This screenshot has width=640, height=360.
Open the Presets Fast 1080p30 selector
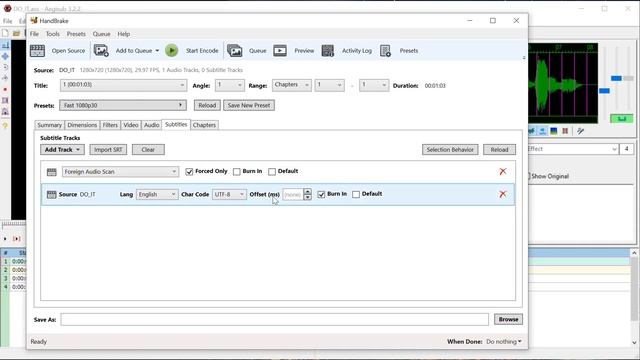[123, 105]
